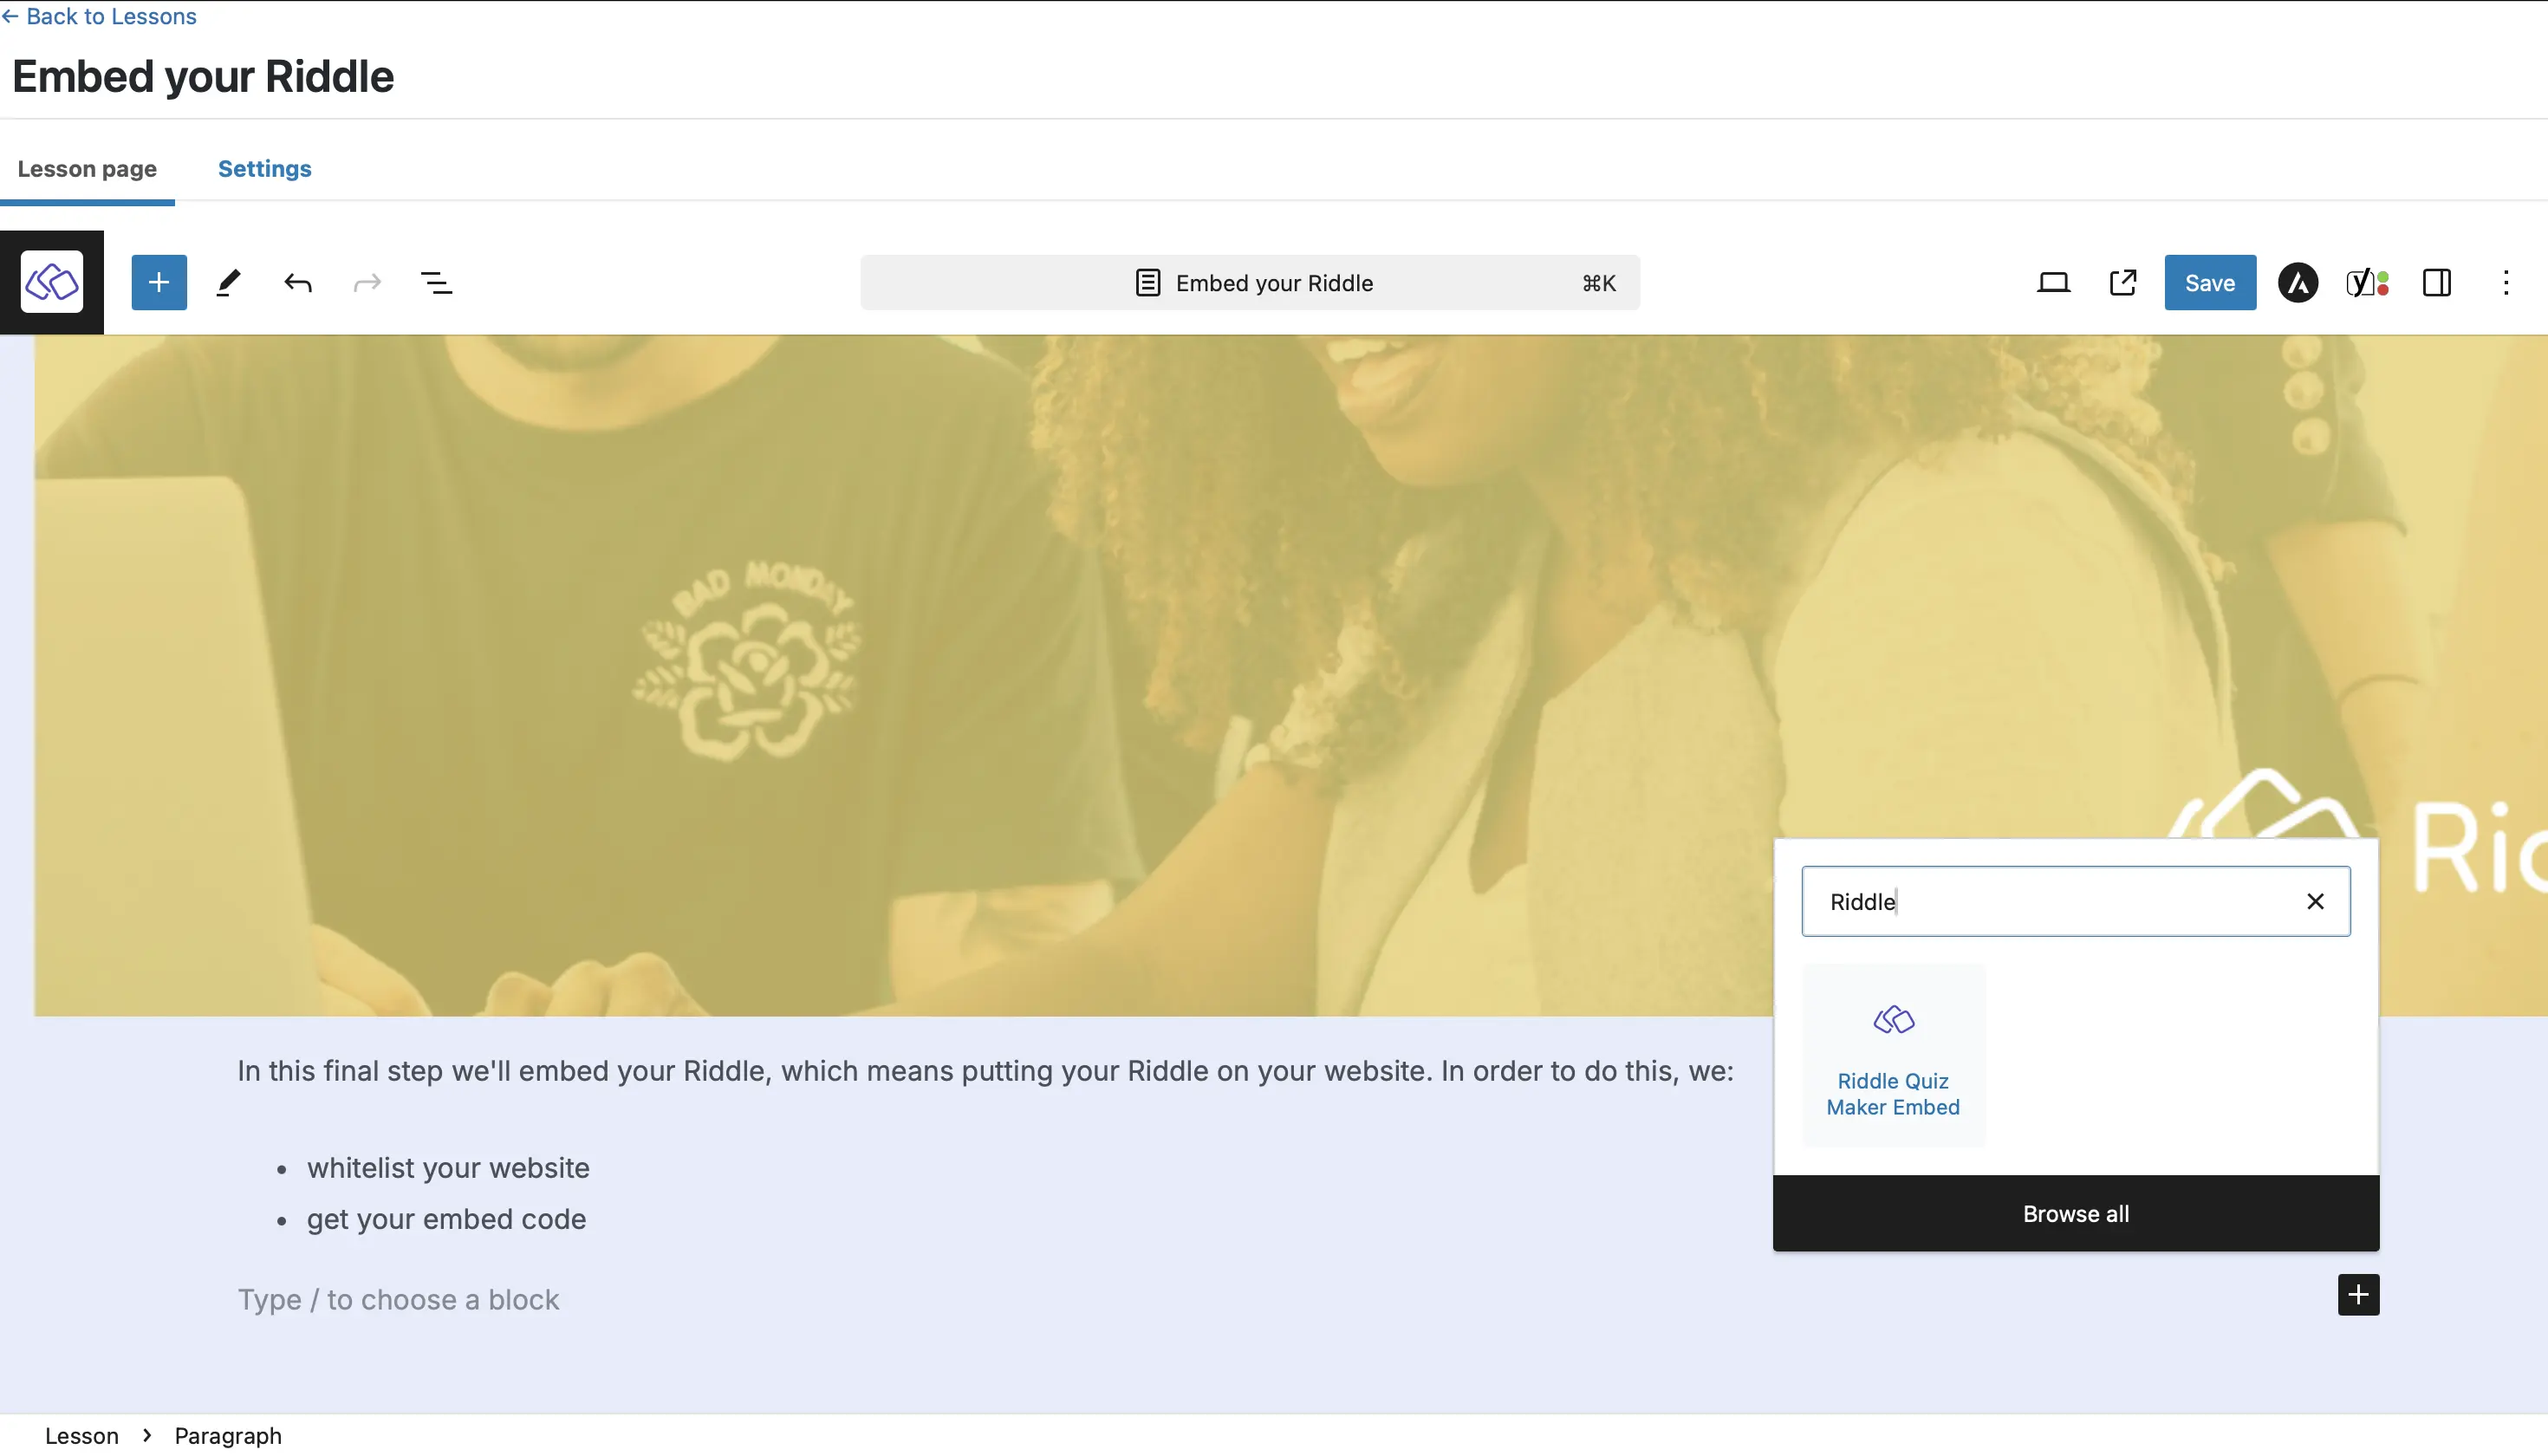Screen dimensions: 2548x1456
Task: Click the preview/eye view icon
Action: (2053, 282)
